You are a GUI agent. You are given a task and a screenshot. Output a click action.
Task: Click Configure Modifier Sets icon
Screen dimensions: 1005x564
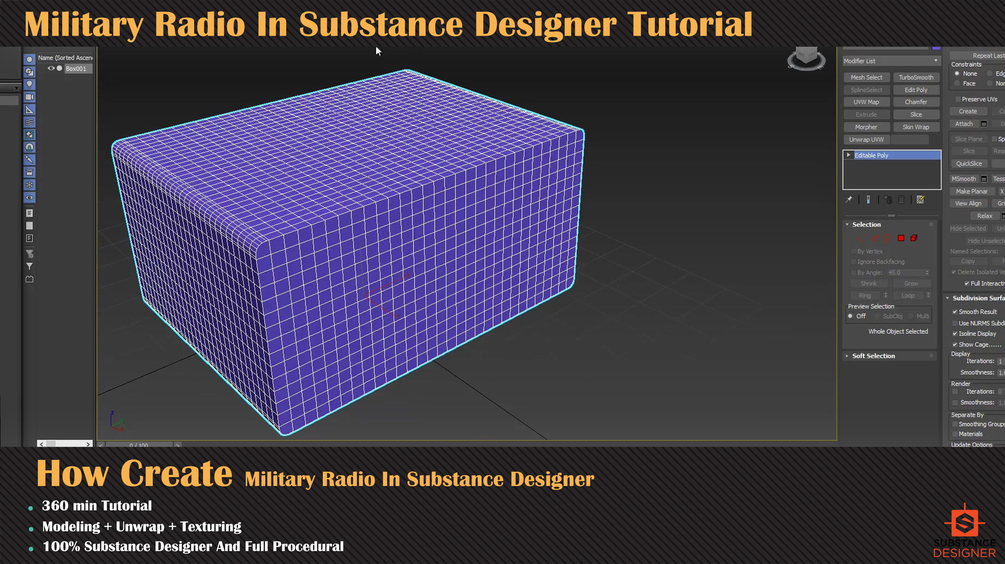(x=920, y=199)
